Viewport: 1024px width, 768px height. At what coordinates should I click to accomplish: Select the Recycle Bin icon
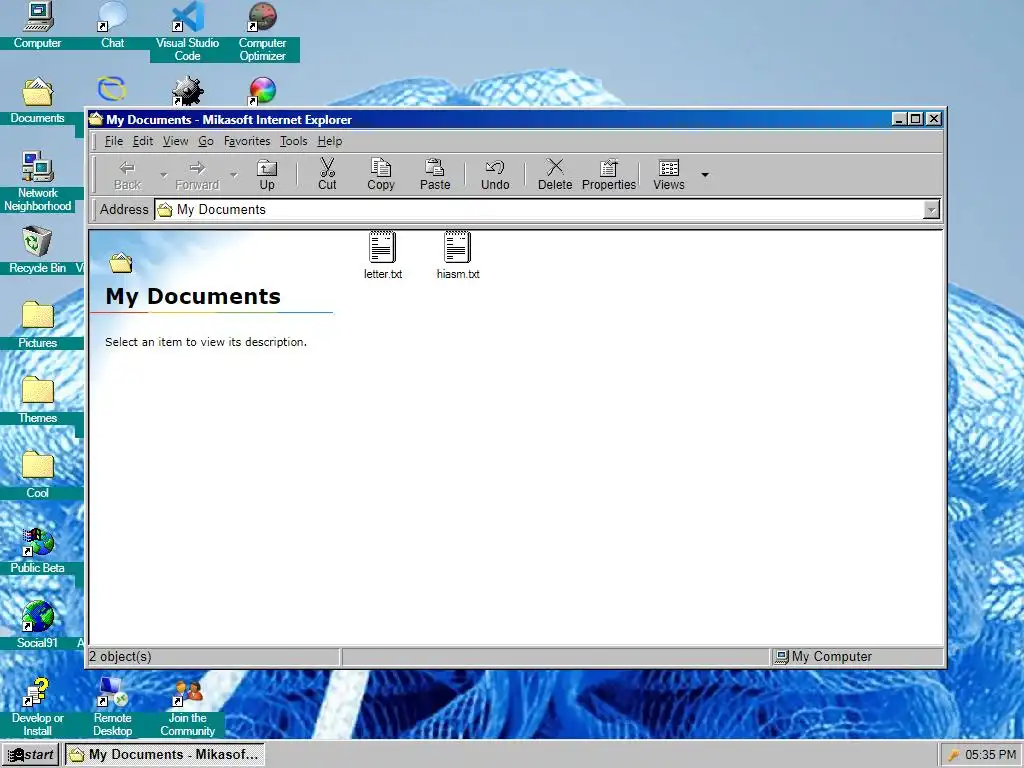click(x=37, y=250)
